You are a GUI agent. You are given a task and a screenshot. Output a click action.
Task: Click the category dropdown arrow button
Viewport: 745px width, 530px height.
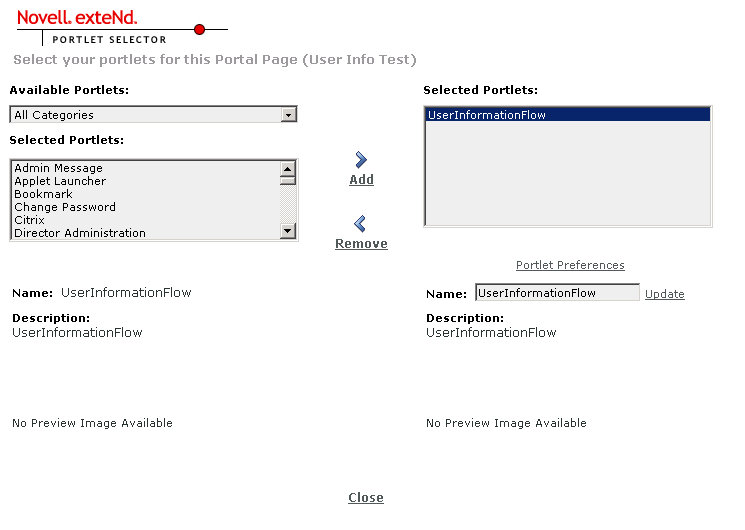tap(289, 115)
